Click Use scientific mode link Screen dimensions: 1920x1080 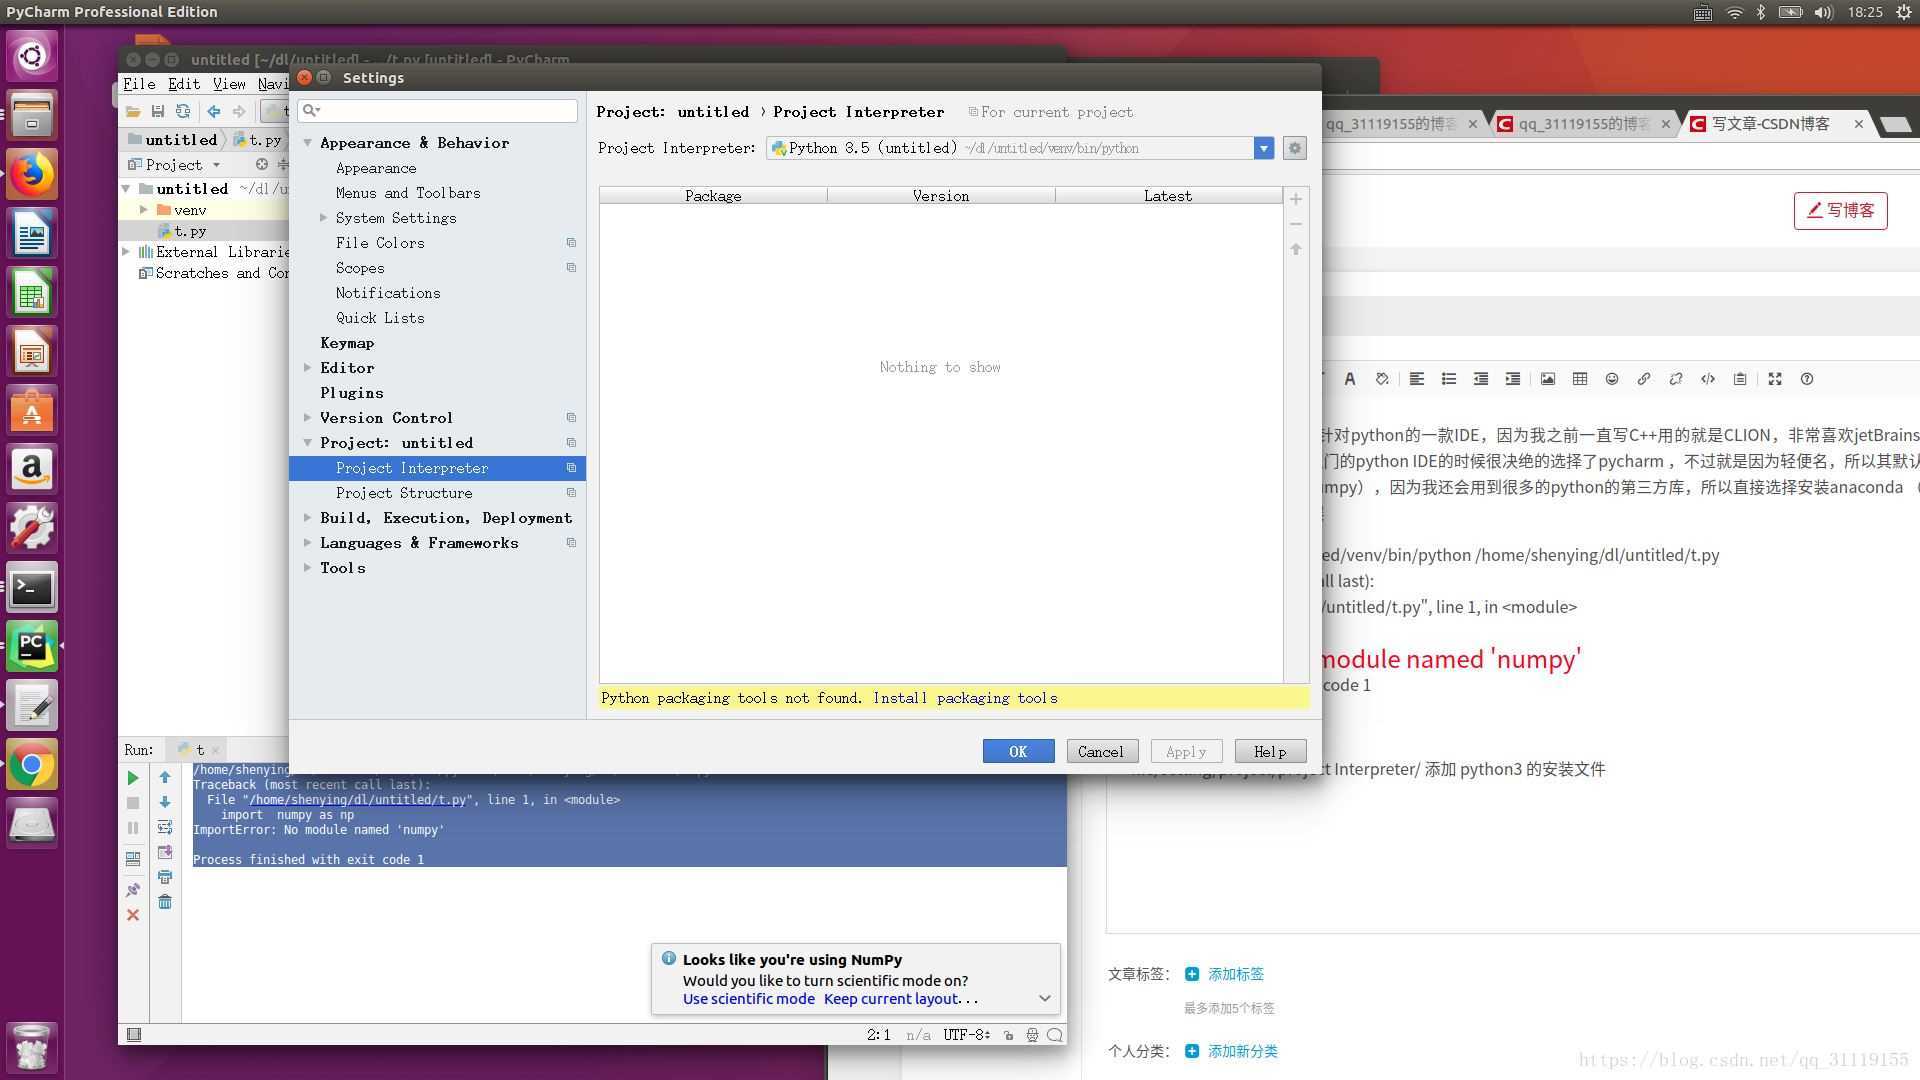tap(748, 999)
